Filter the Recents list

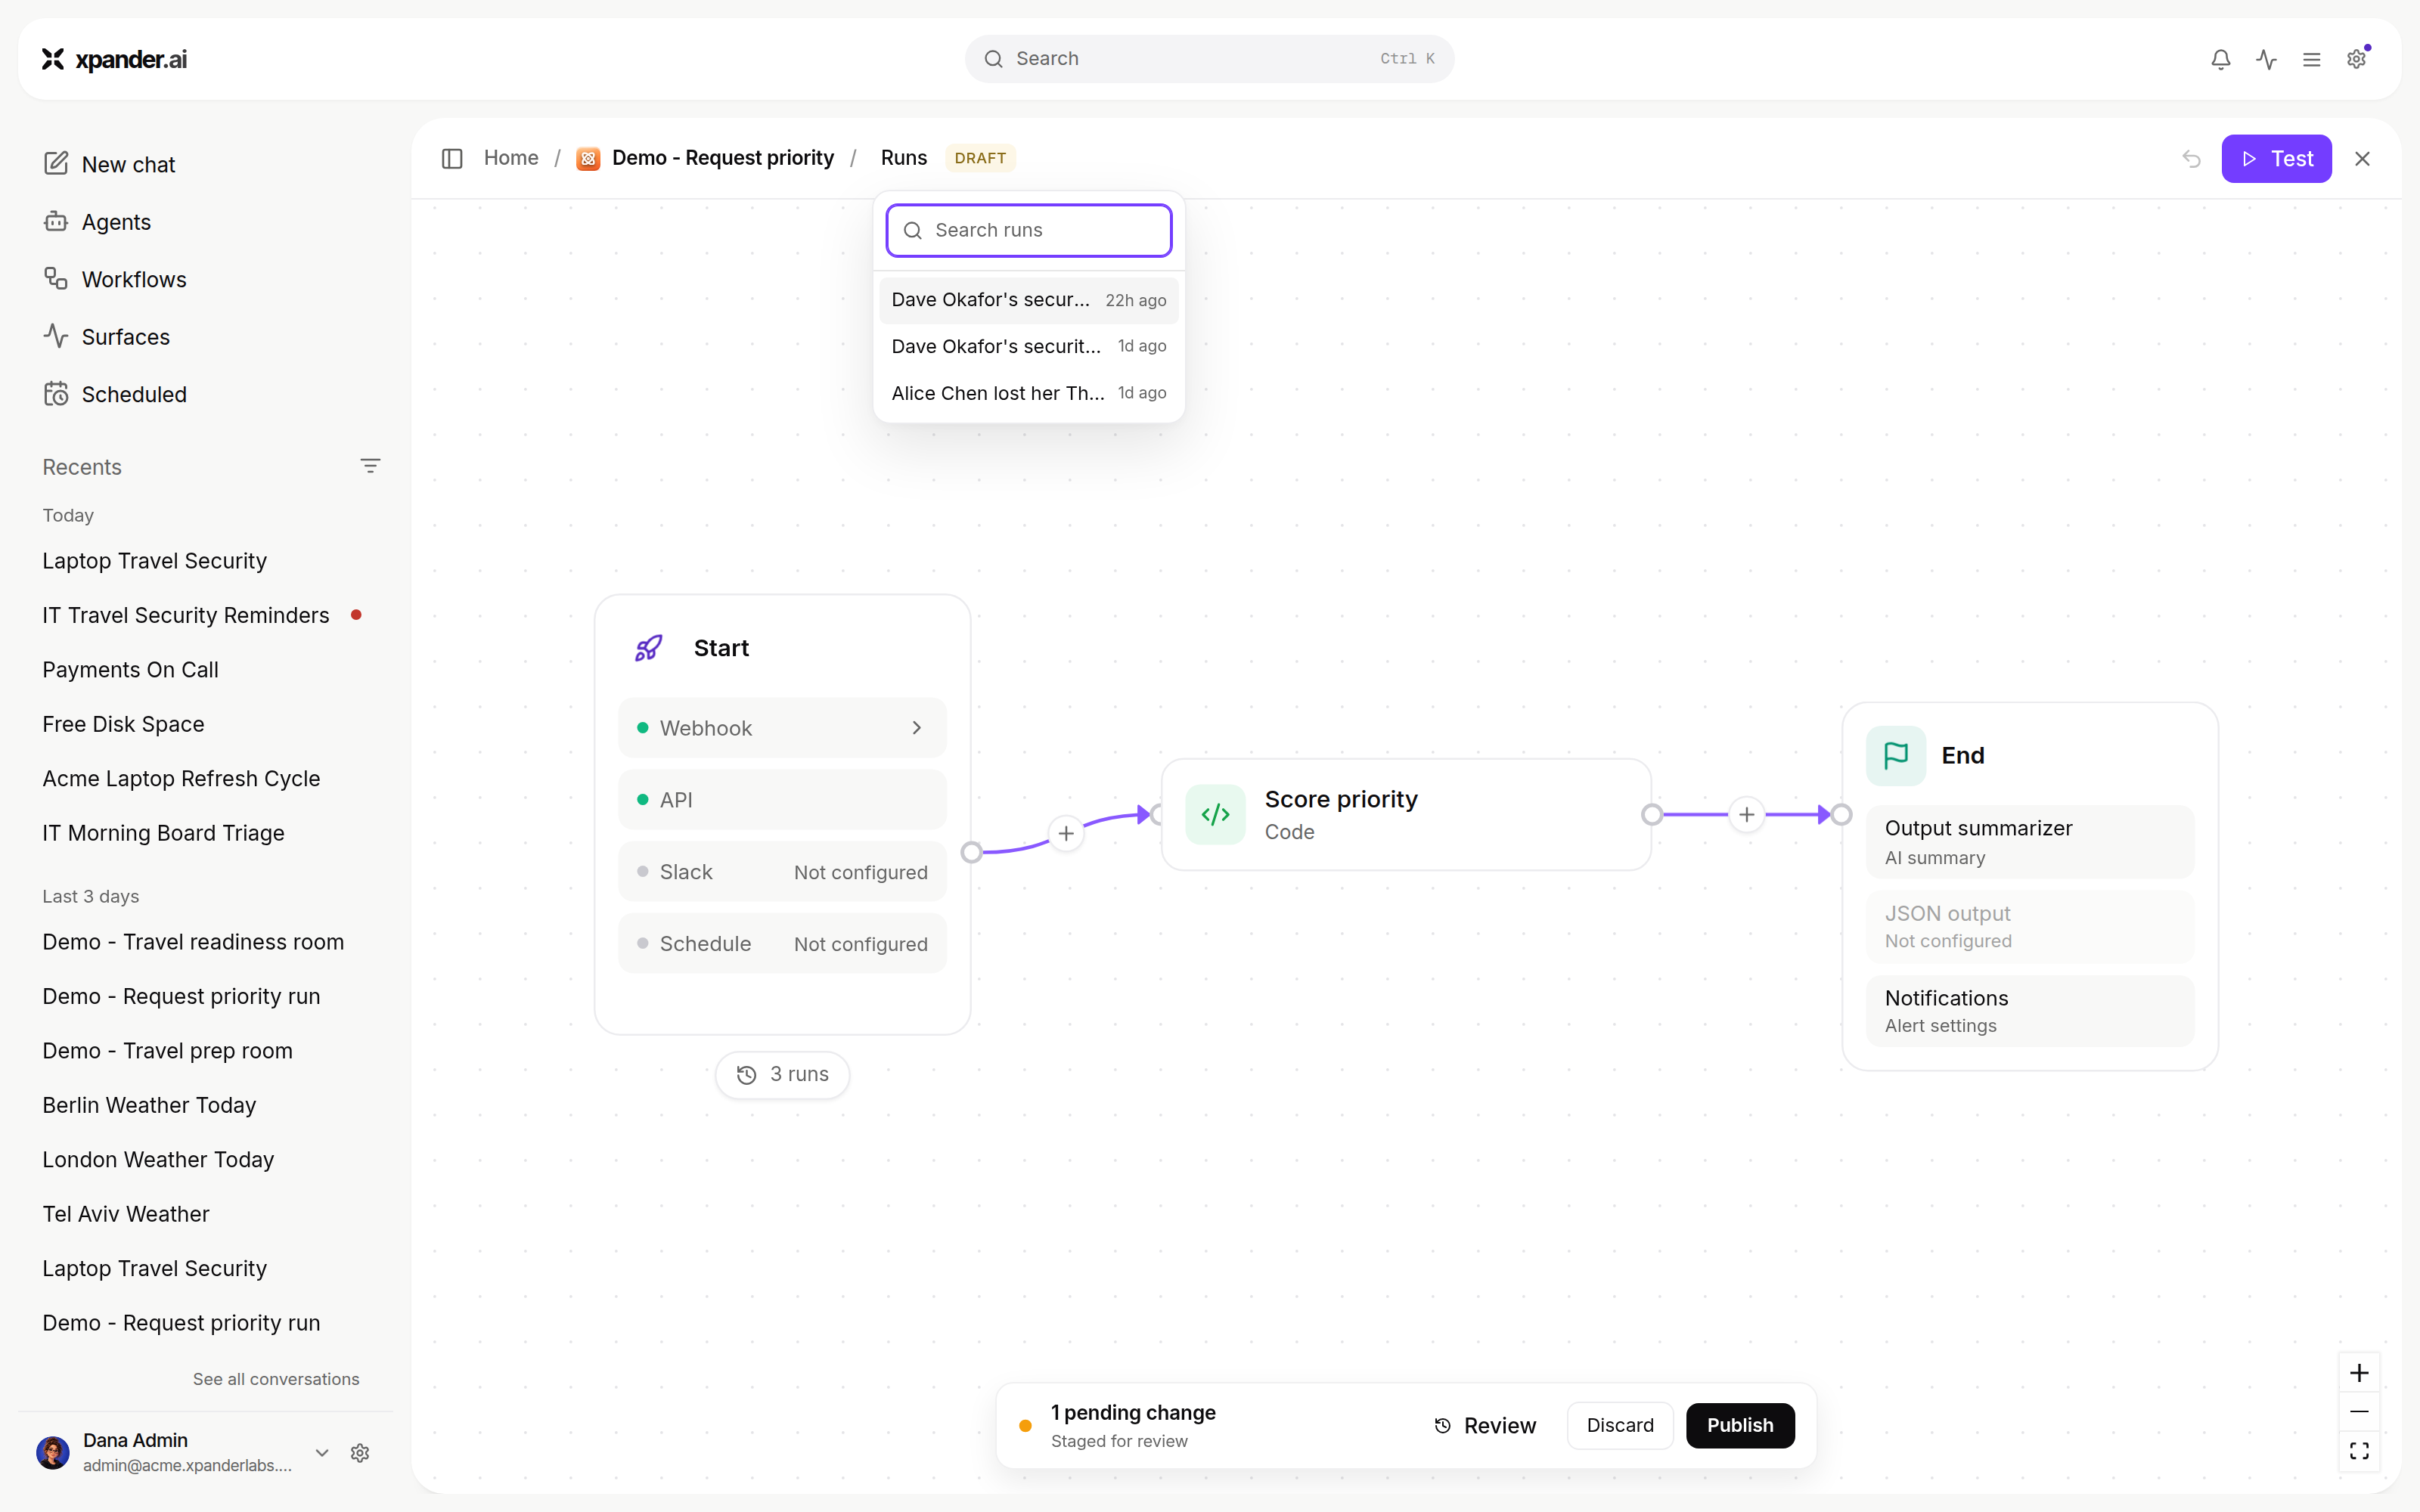coord(370,466)
